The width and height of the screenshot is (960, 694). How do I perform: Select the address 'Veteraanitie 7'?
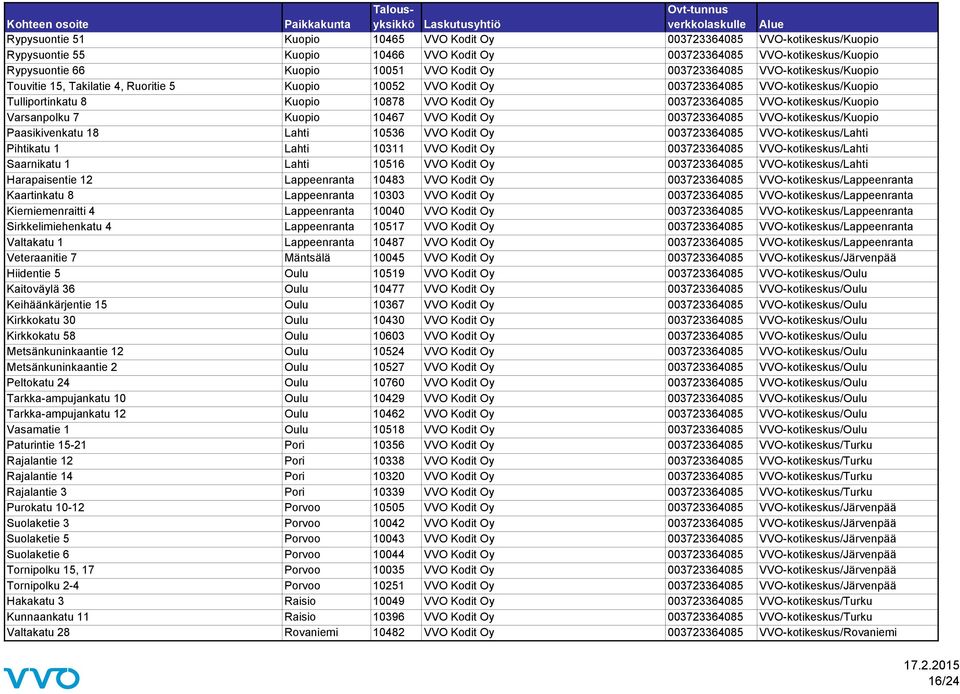tap(42, 258)
